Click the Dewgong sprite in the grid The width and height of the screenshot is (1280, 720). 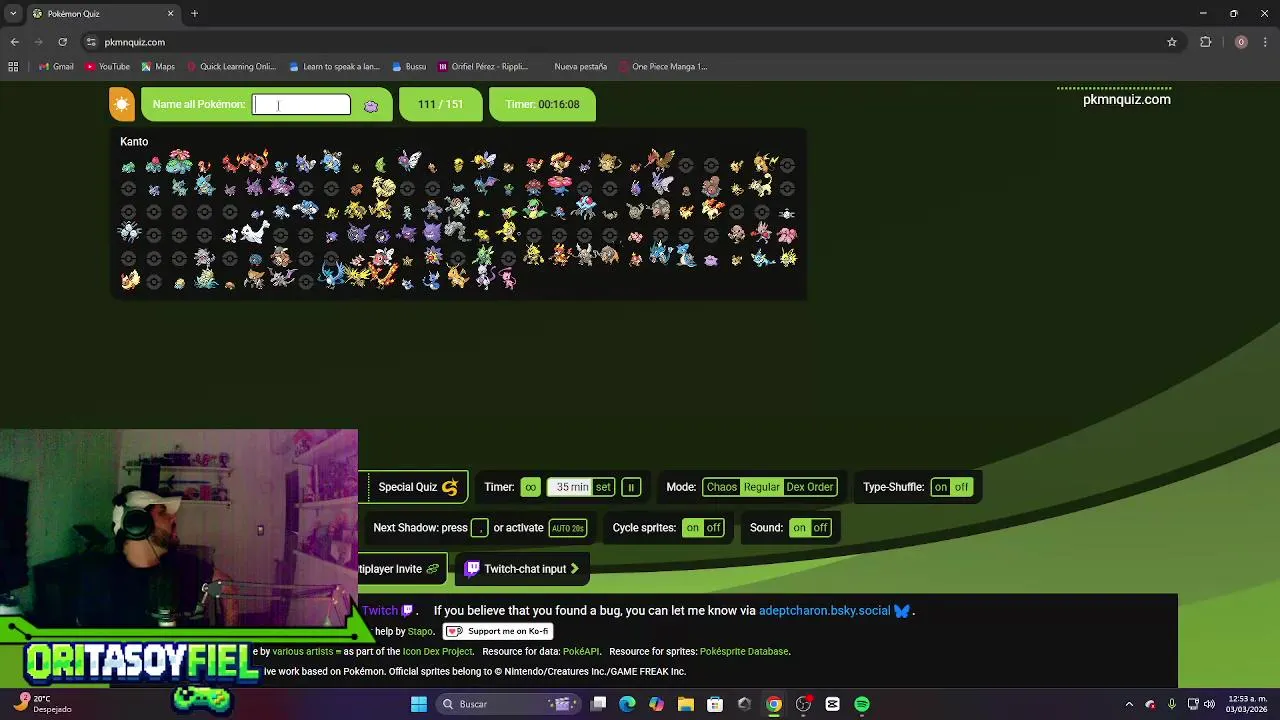(255, 230)
